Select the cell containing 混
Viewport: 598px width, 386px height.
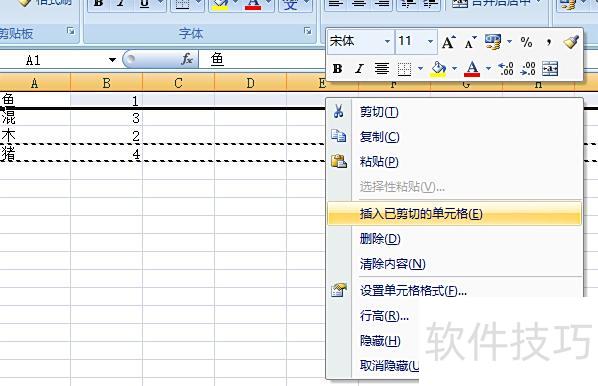click(35, 117)
